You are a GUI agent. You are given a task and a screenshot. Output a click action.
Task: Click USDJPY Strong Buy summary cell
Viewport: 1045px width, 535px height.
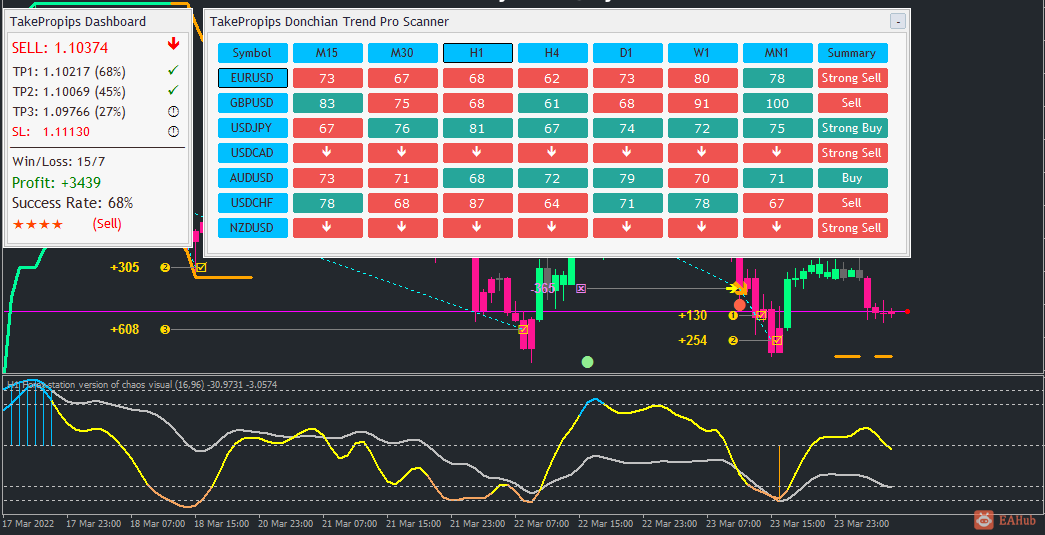pos(853,128)
